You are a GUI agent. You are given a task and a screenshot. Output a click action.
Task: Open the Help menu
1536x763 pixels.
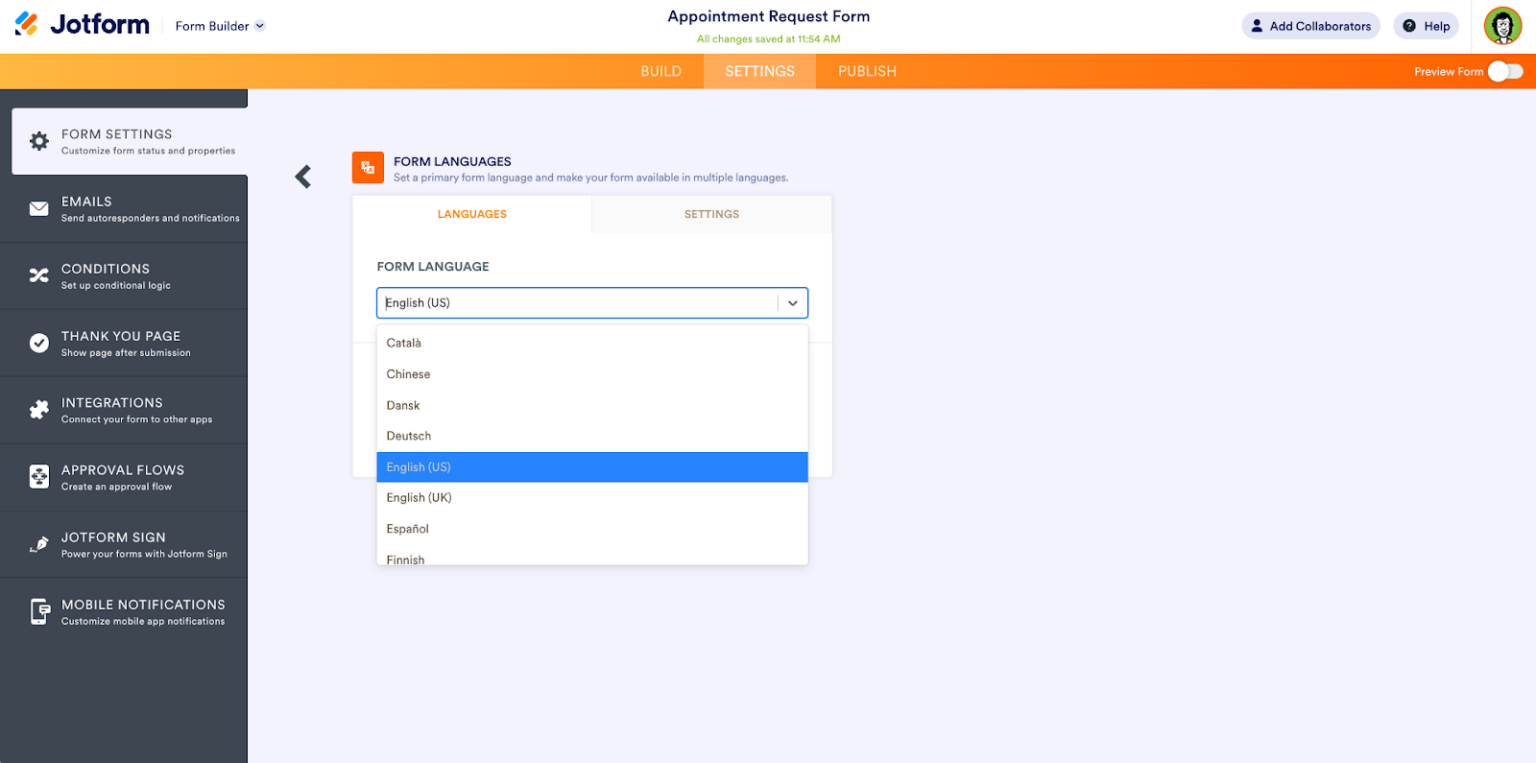[x=1425, y=26]
